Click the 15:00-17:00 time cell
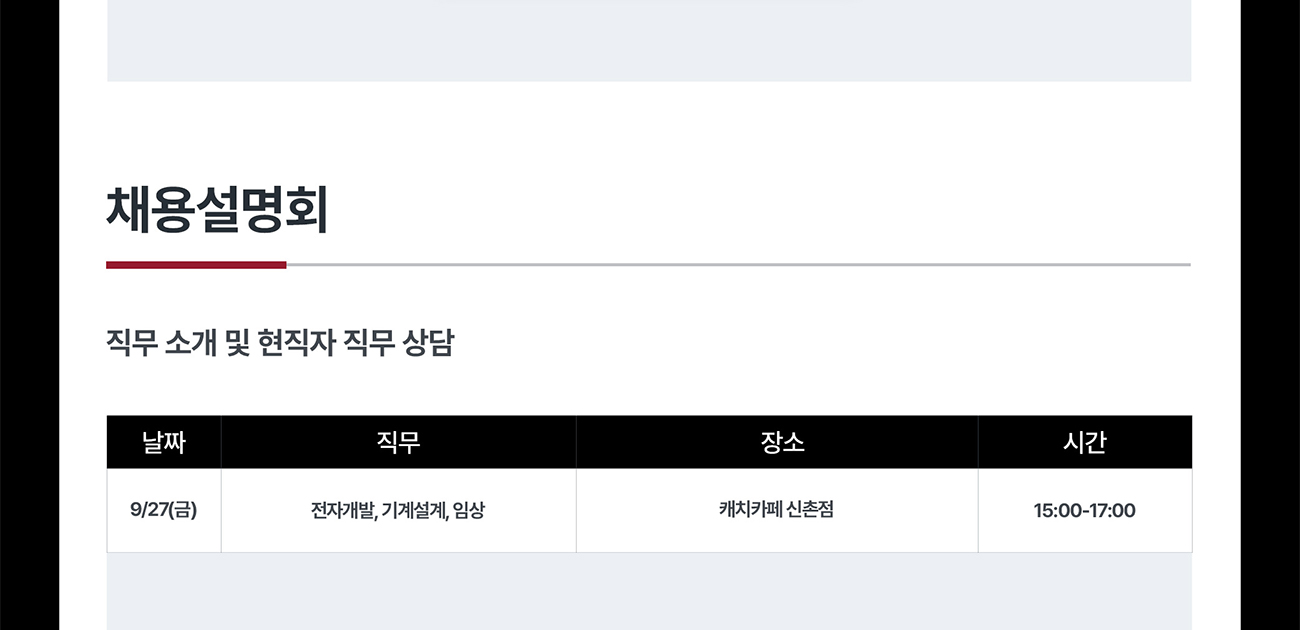 pyautogui.click(x=1084, y=511)
